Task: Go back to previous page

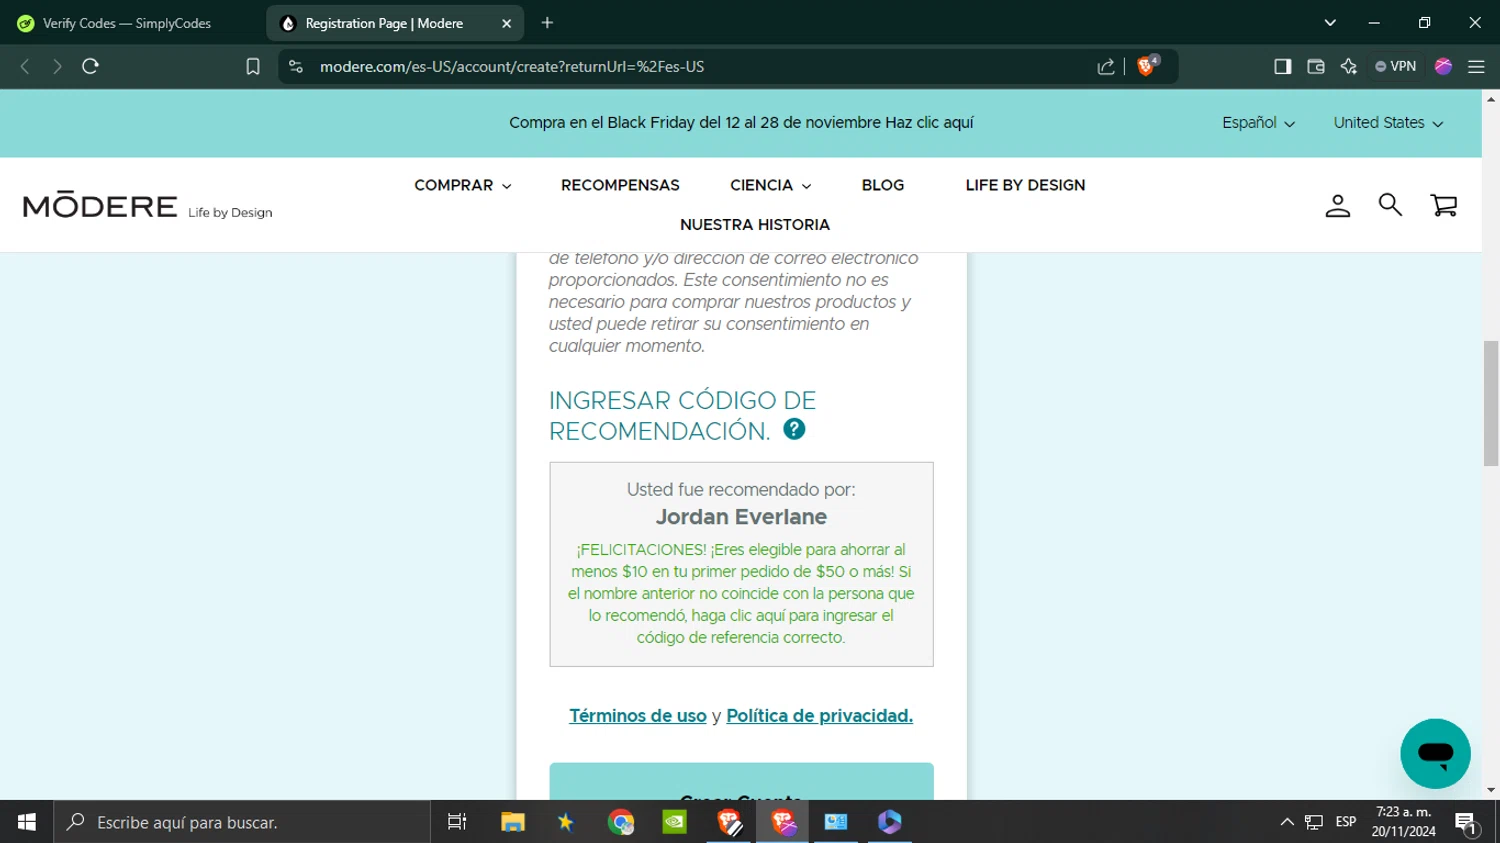Action: pos(25,66)
